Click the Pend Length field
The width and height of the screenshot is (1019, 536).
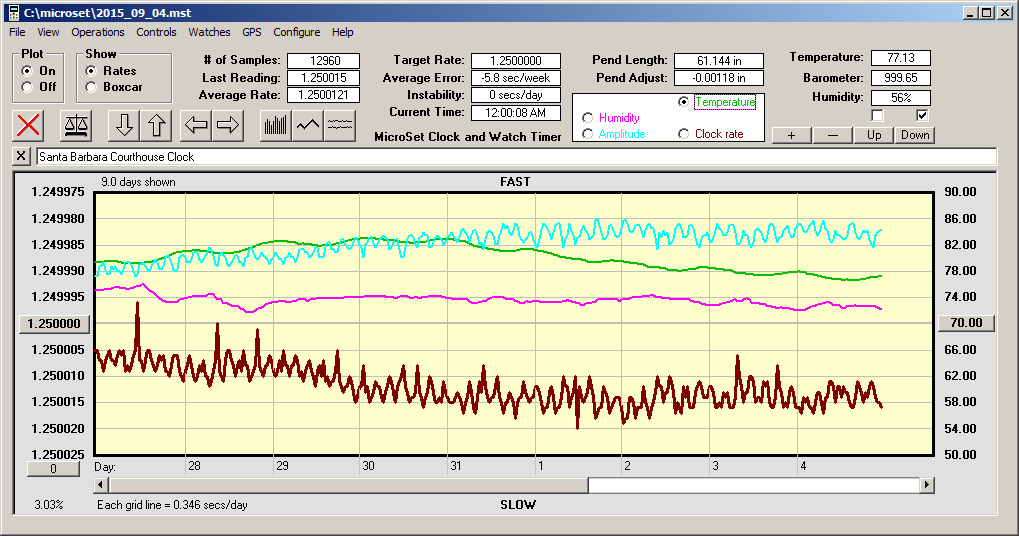click(x=719, y=60)
